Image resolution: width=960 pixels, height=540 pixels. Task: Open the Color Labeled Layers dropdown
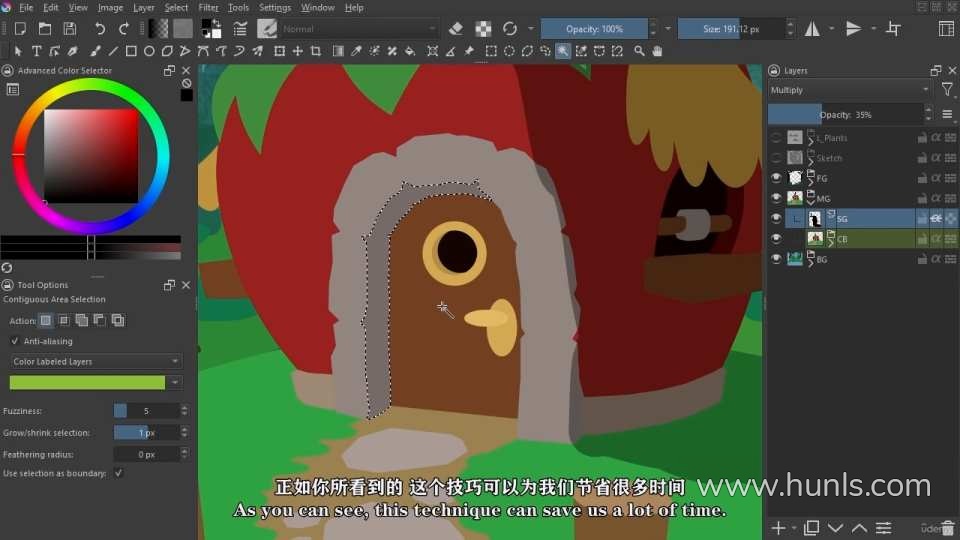[x=96, y=361]
